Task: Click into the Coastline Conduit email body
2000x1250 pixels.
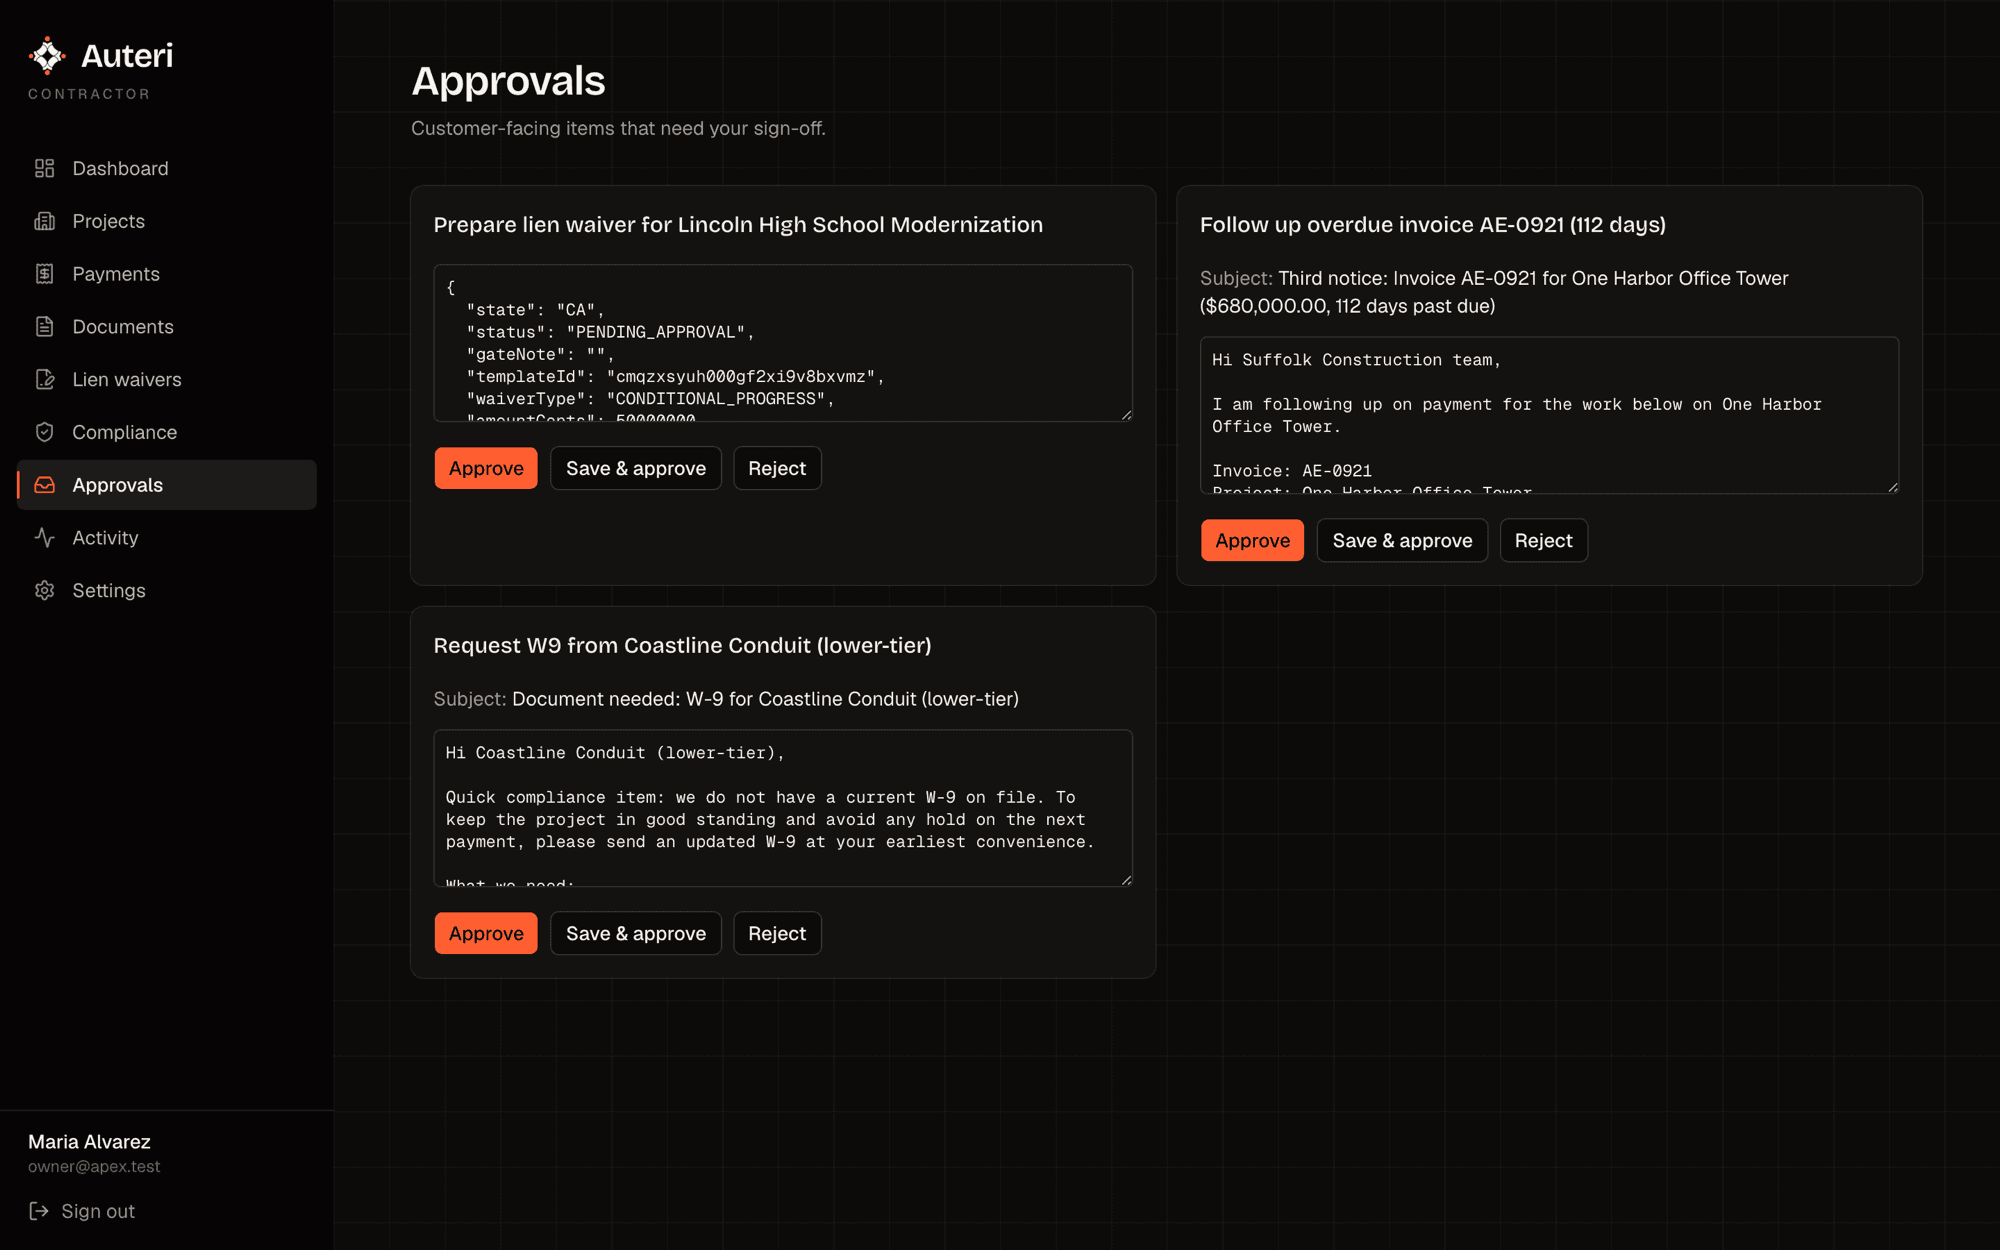Action: click(783, 808)
